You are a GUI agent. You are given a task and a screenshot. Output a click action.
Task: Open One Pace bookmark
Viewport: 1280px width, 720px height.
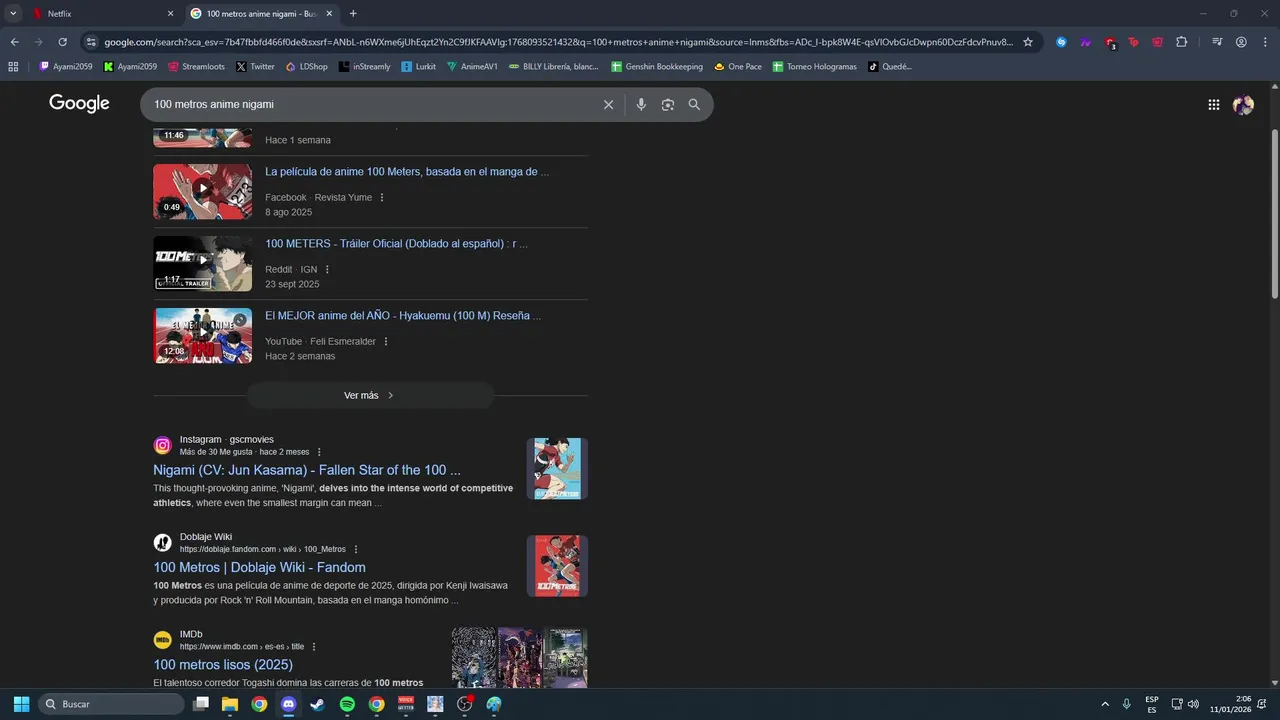(738, 67)
